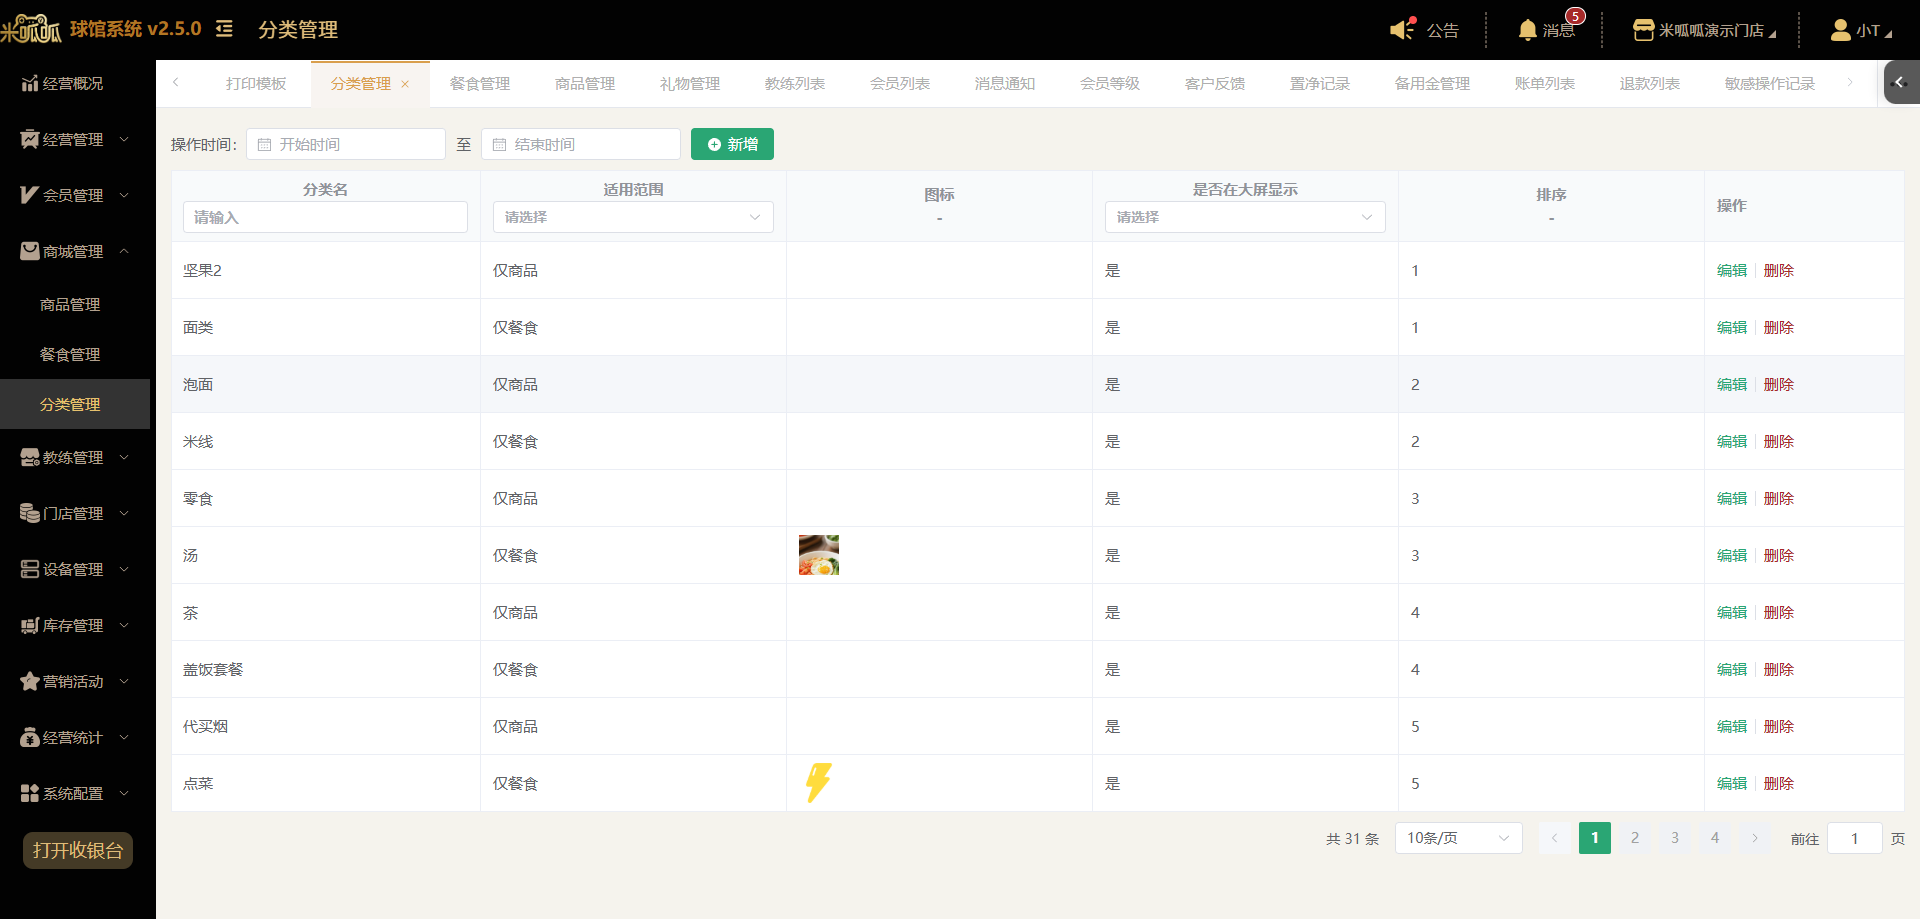Click 编辑 for the 泡面 row
1920x919 pixels.
[1732, 384]
